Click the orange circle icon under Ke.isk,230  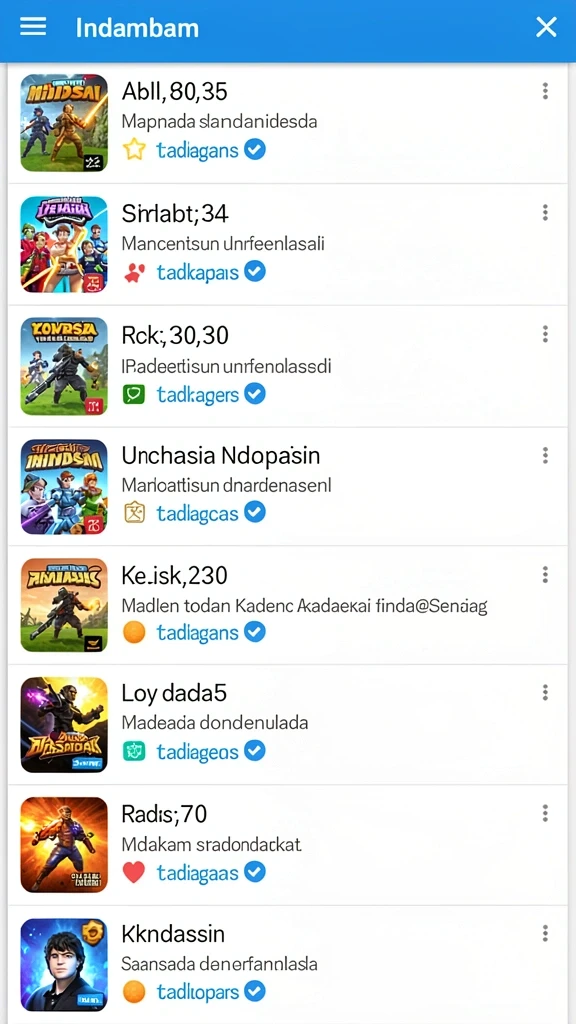tap(134, 632)
